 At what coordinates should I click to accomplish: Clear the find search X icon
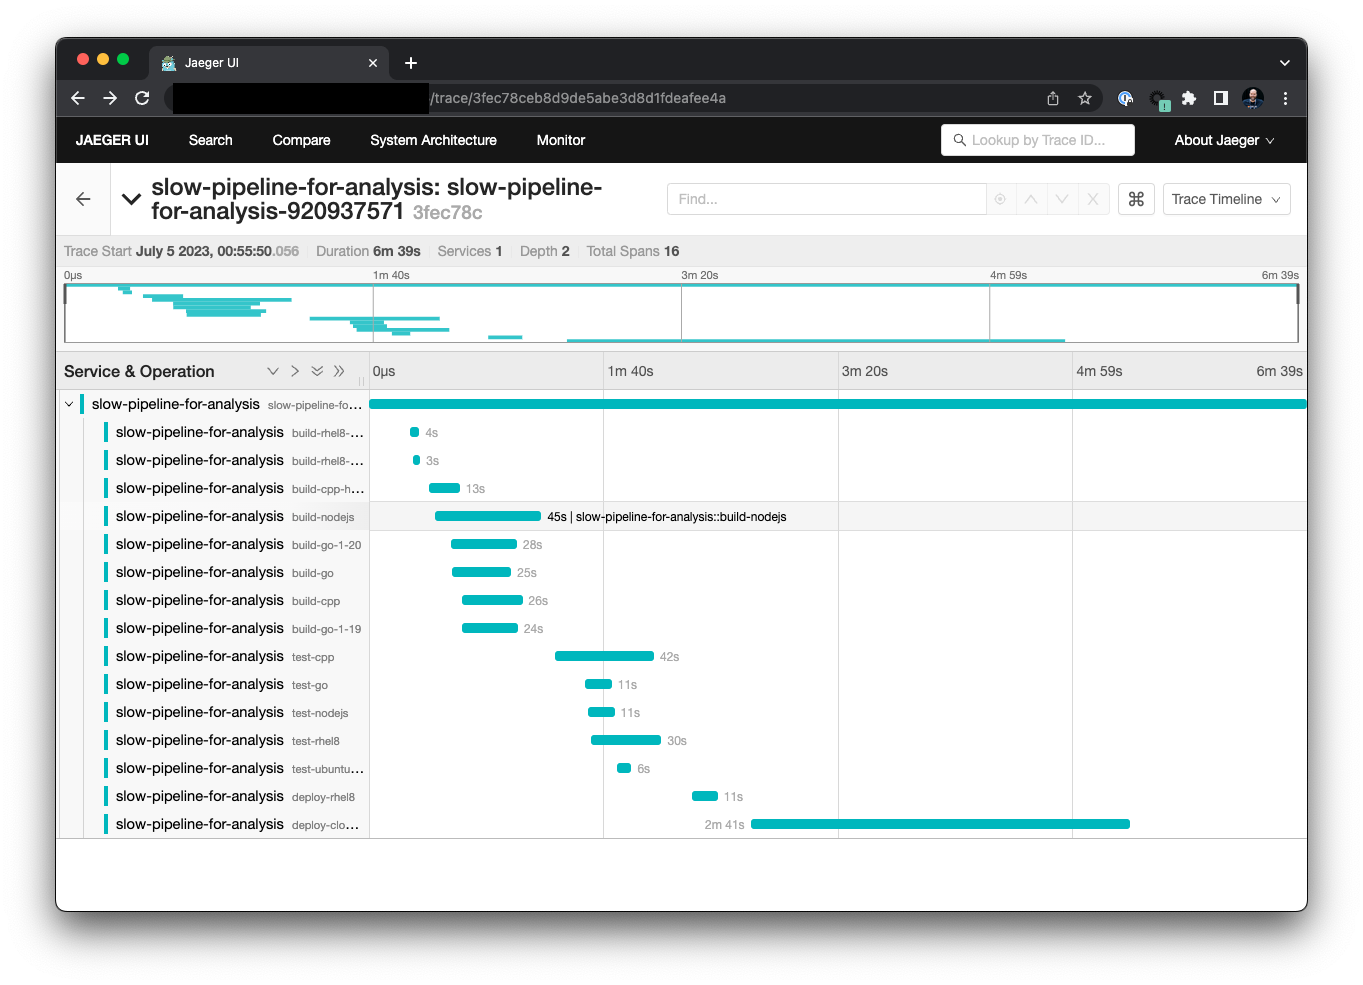pyautogui.click(x=1093, y=199)
